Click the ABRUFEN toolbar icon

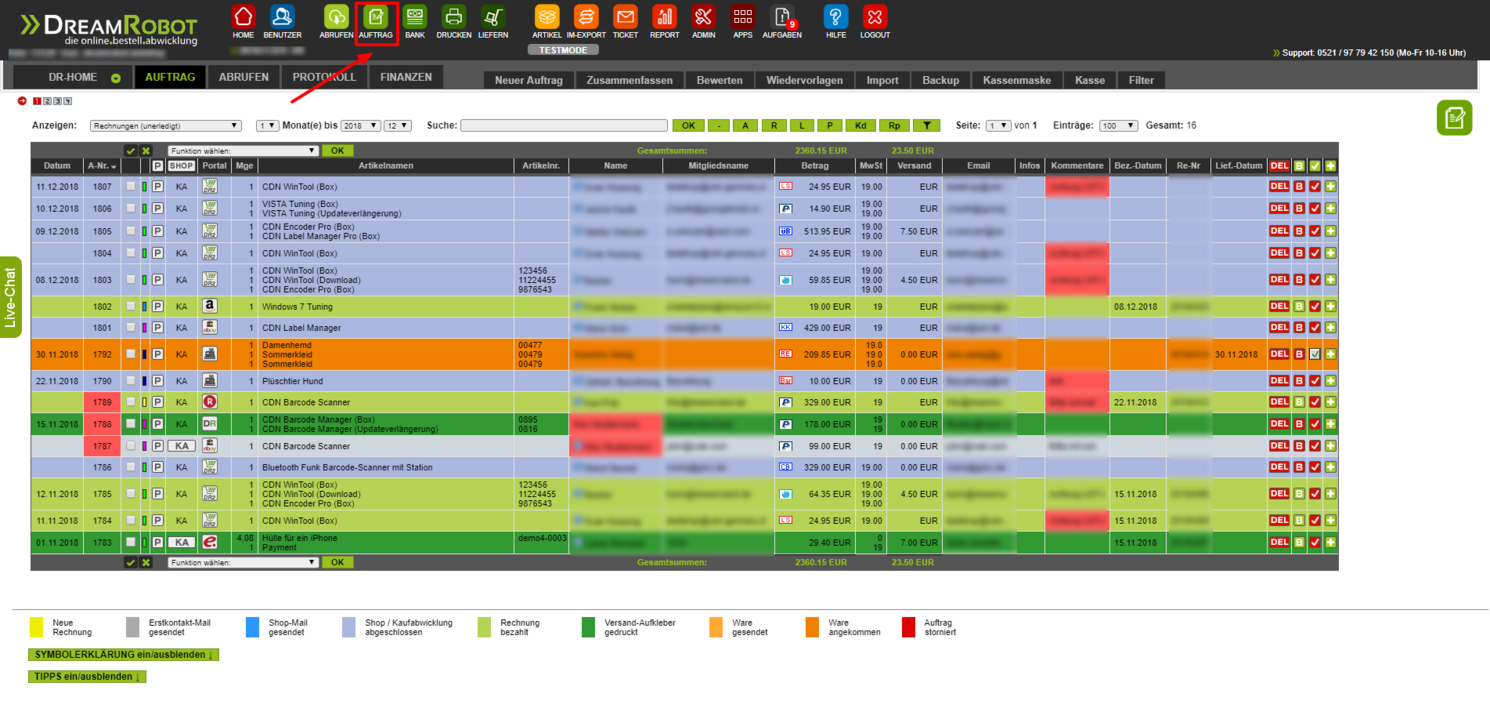336,17
